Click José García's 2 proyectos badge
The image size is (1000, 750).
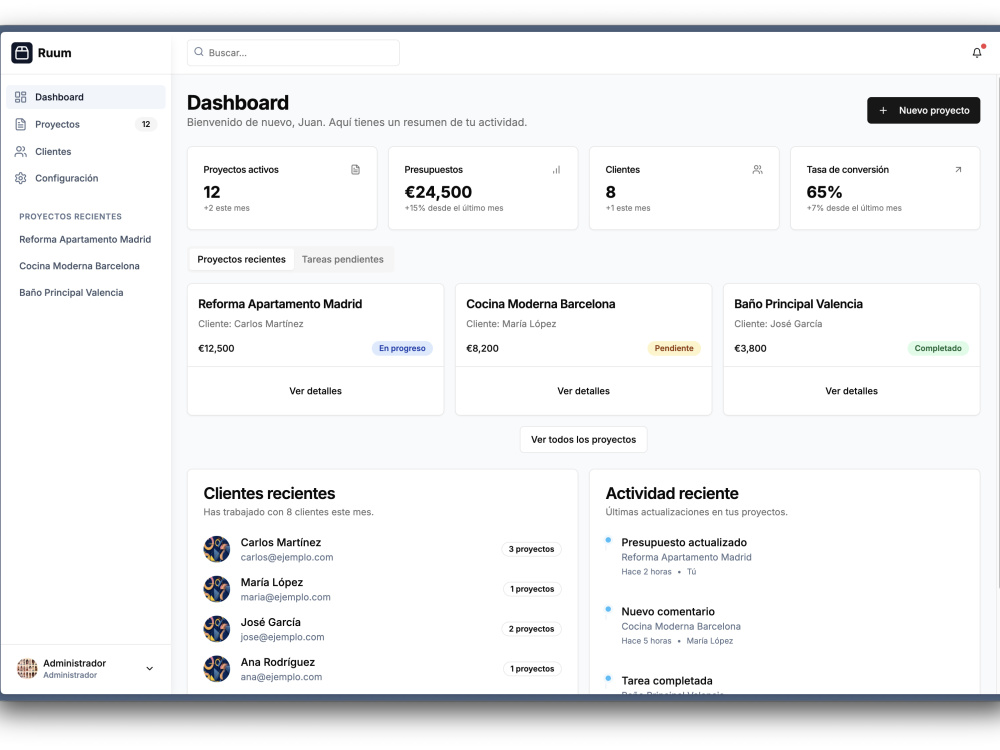click(531, 629)
